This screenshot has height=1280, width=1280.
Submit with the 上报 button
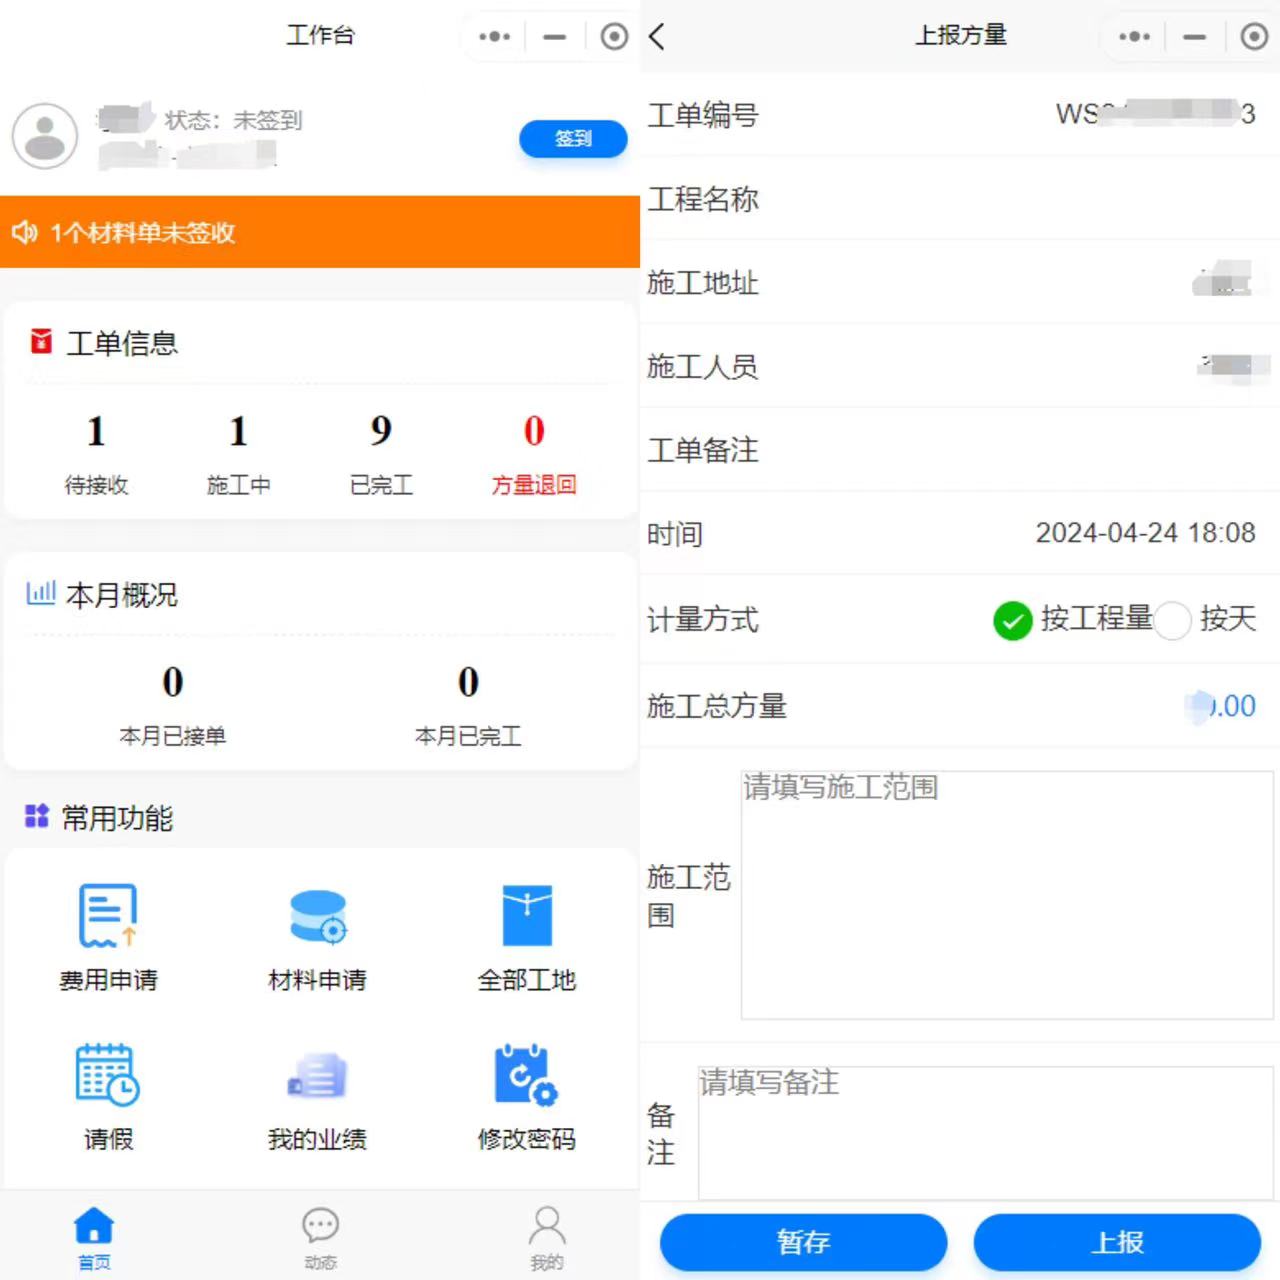click(x=1117, y=1242)
